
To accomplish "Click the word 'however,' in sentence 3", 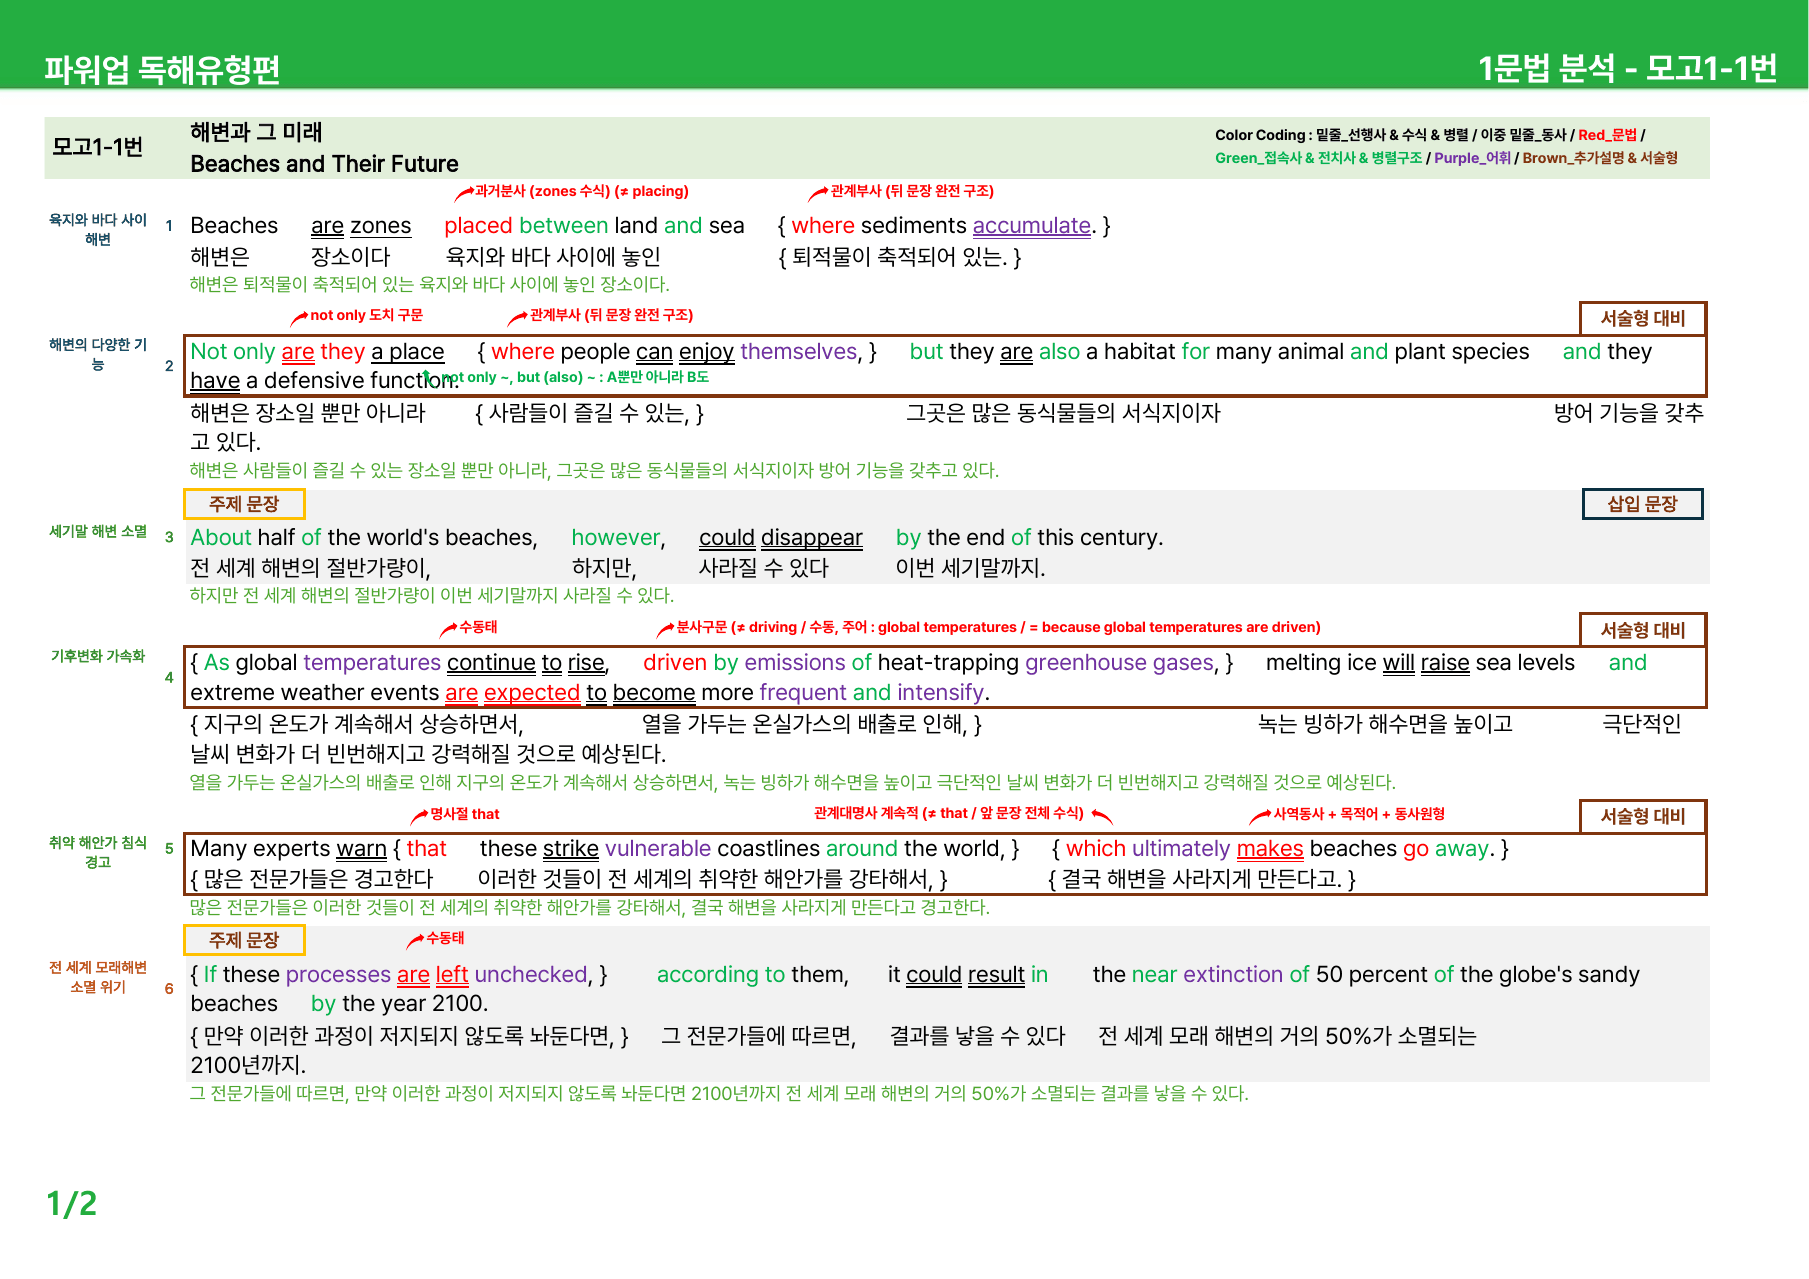I will coord(618,538).
